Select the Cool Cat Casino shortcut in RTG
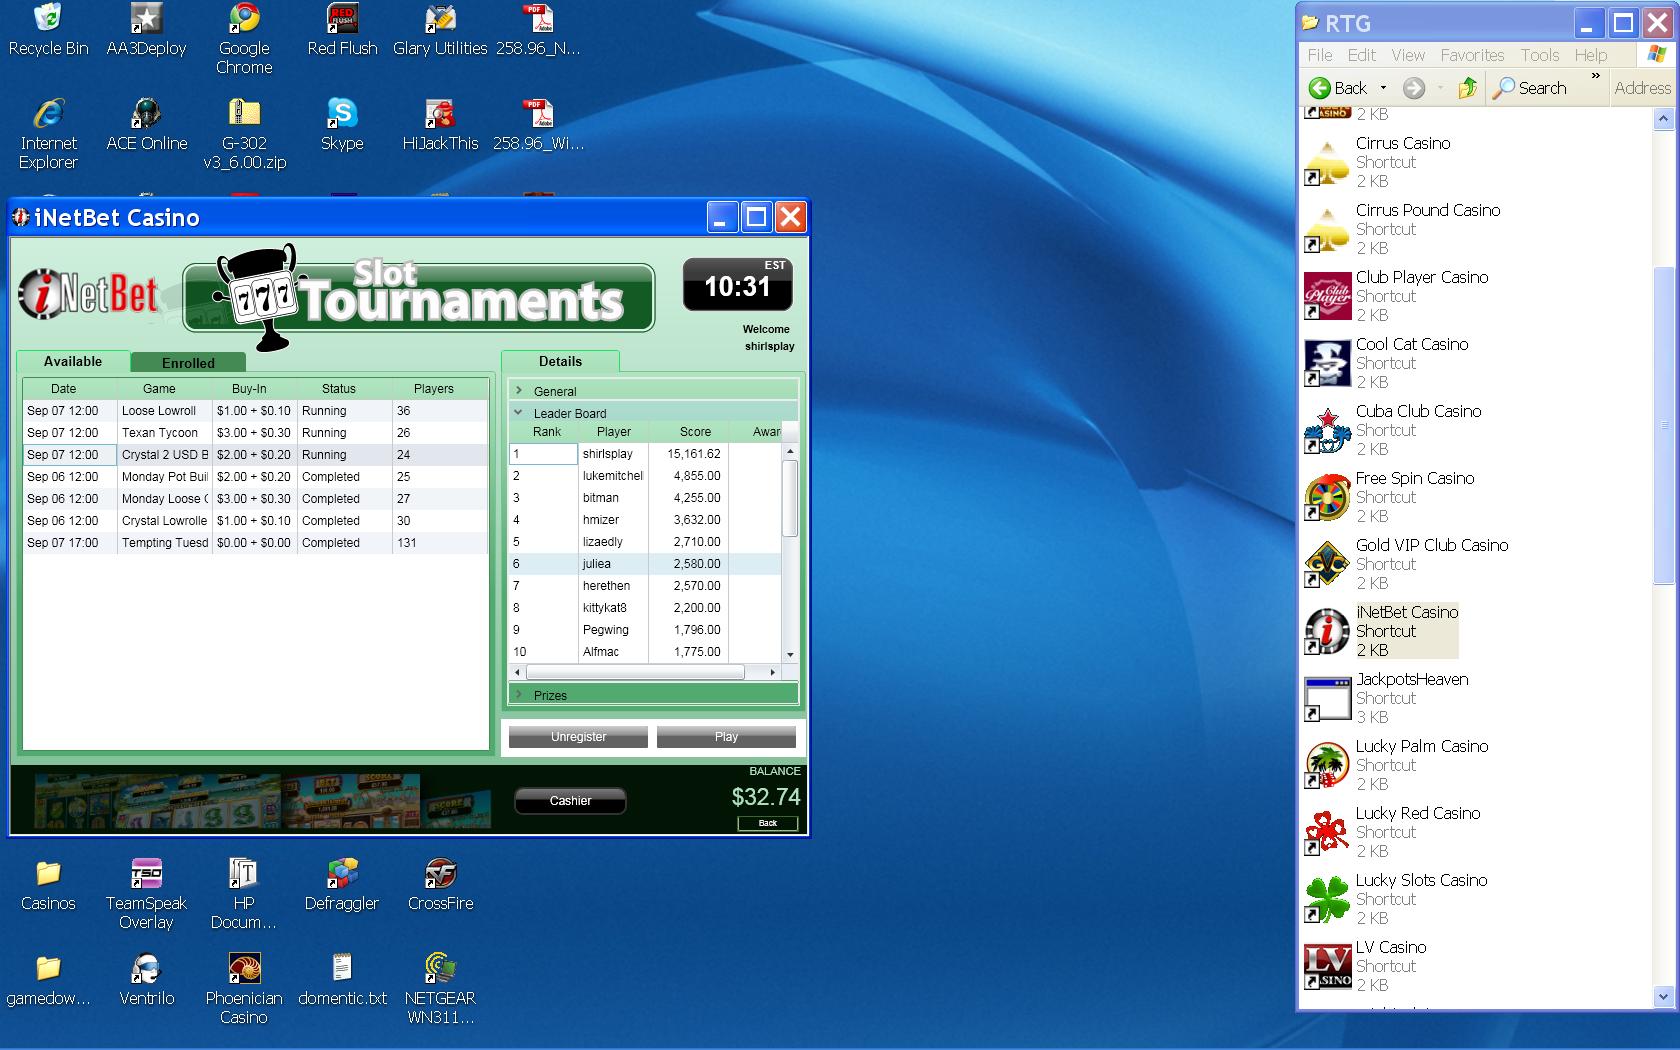Screen dimensions: 1680x1050 click(x=1387, y=363)
